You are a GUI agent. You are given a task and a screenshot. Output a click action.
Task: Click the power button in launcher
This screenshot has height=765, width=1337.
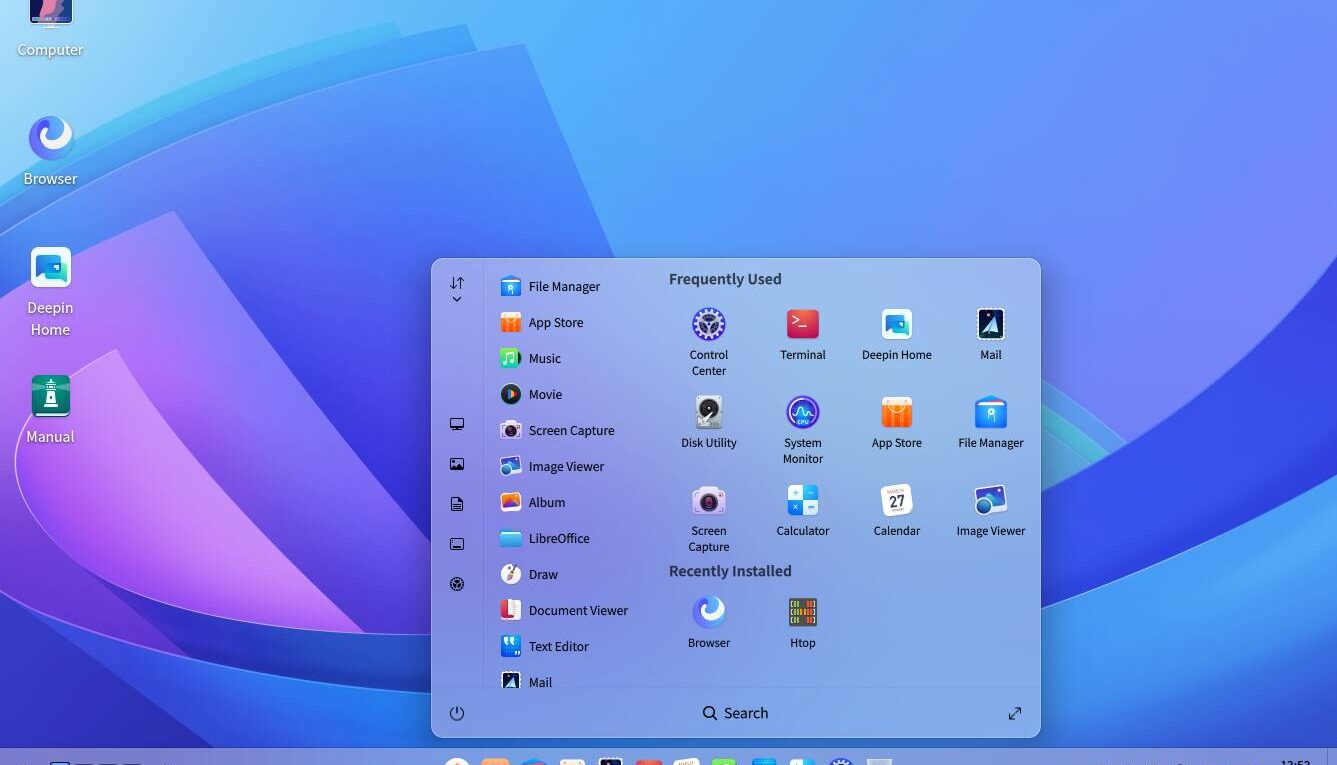tap(457, 713)
